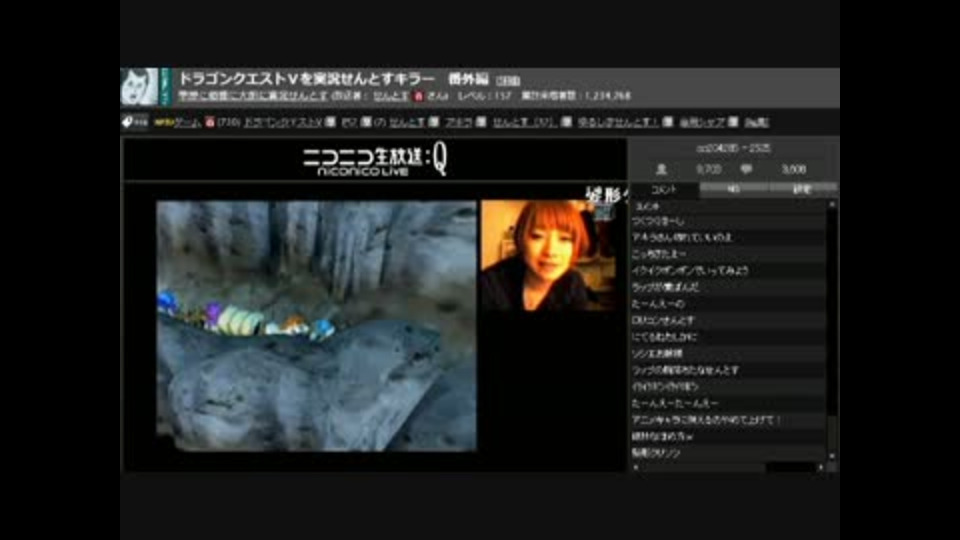Click the small badge after the title 番外編
960x540 pixels.
pyautogui.click(x=508, y=80)
